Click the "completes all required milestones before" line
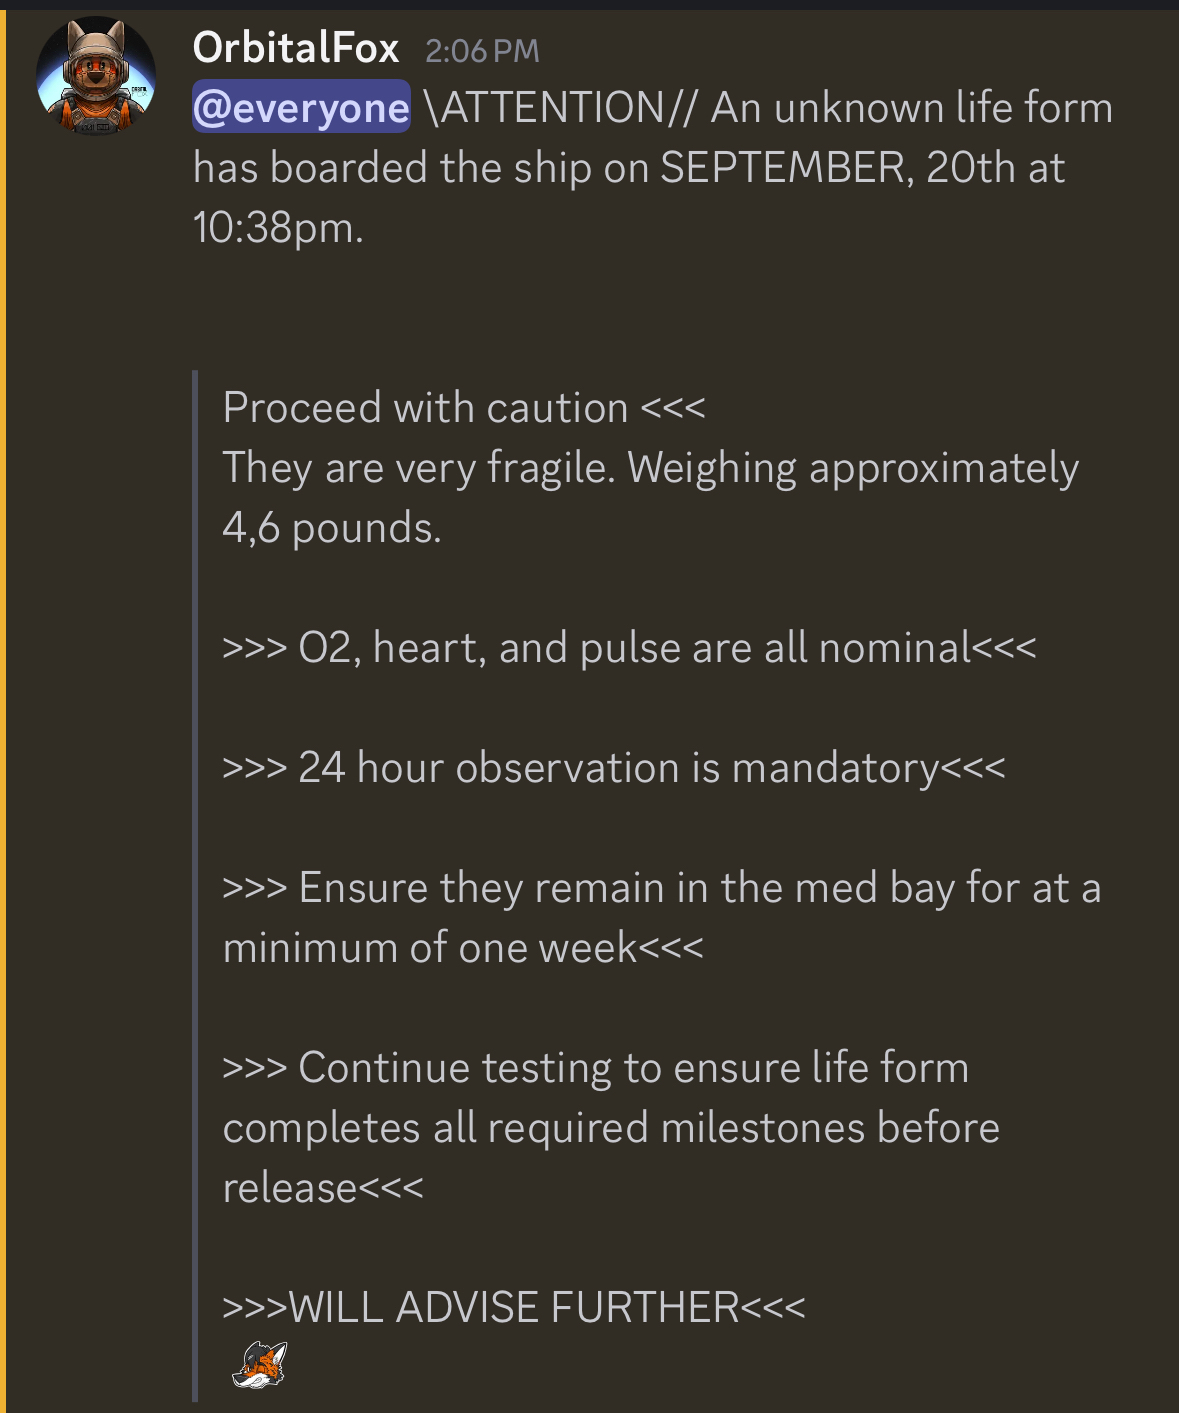The image size is (1179, 1413). coord(611,1128)
